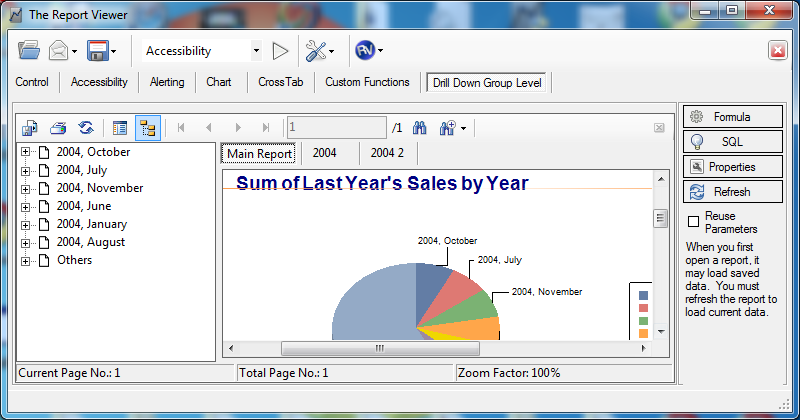Expand the 2004, June tree node
Image resolution: width=800 pixels, height=420 pixels.
(25, 207)
